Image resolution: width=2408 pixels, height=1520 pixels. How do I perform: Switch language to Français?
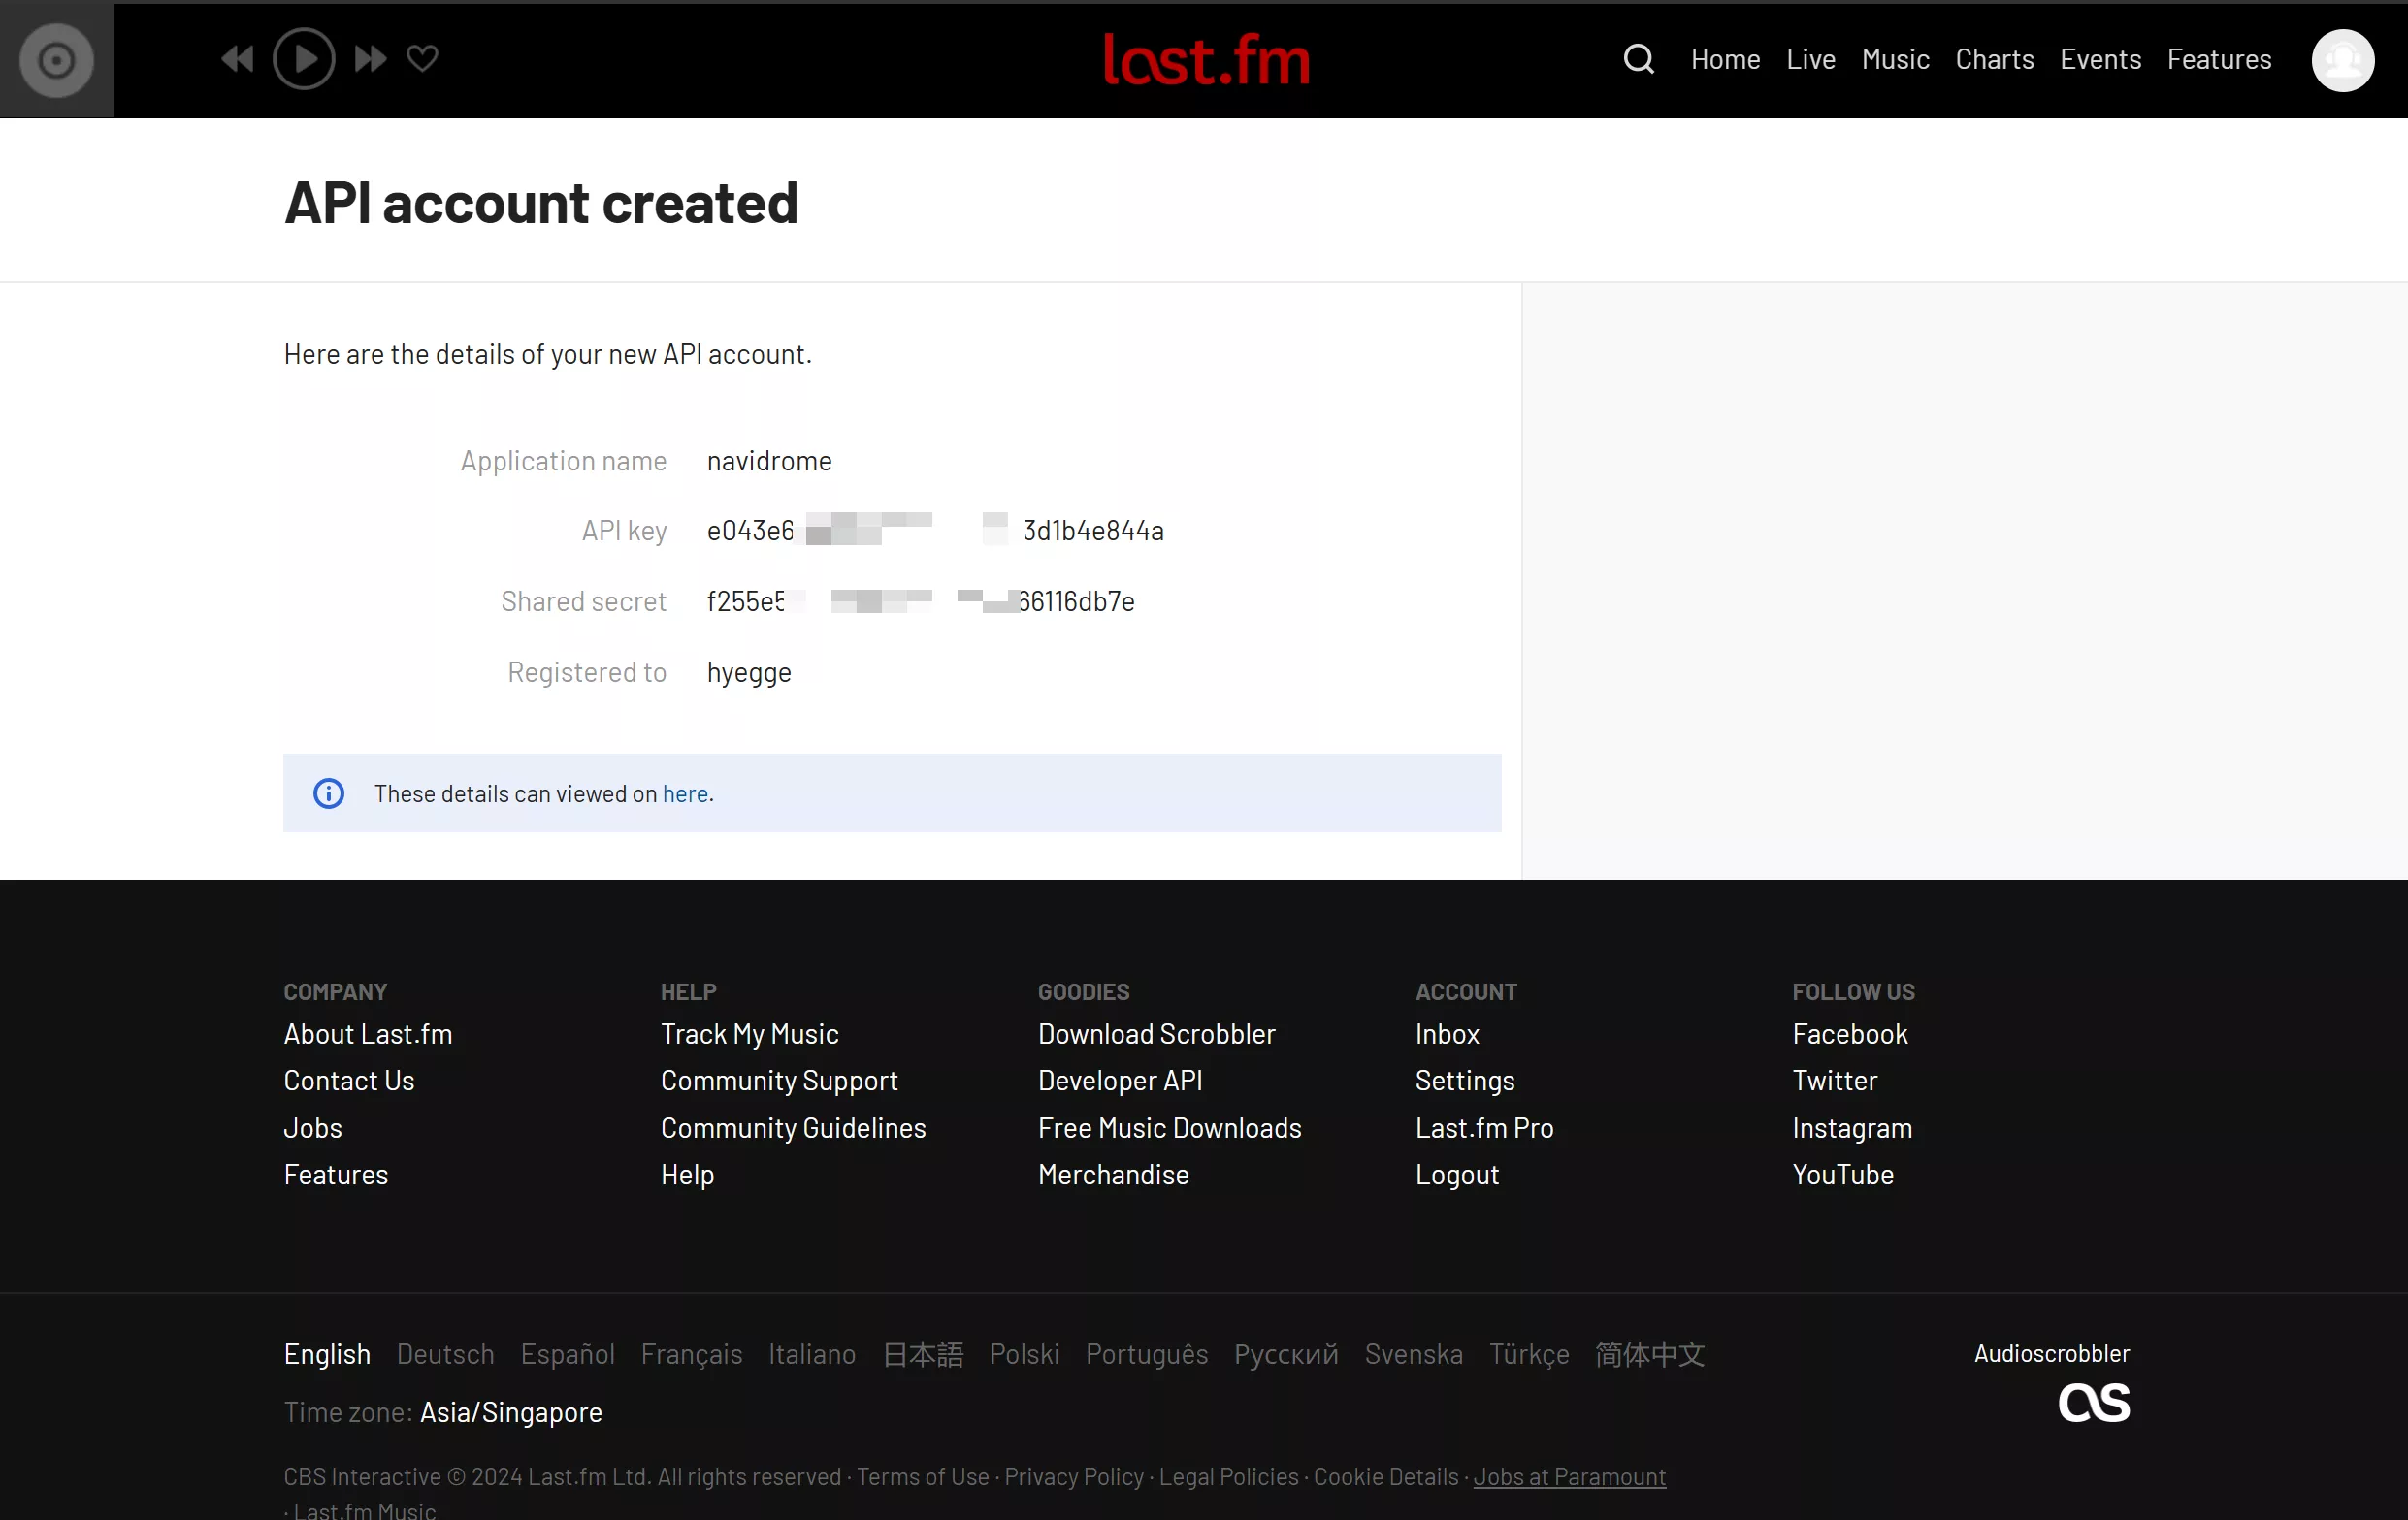691,1354
